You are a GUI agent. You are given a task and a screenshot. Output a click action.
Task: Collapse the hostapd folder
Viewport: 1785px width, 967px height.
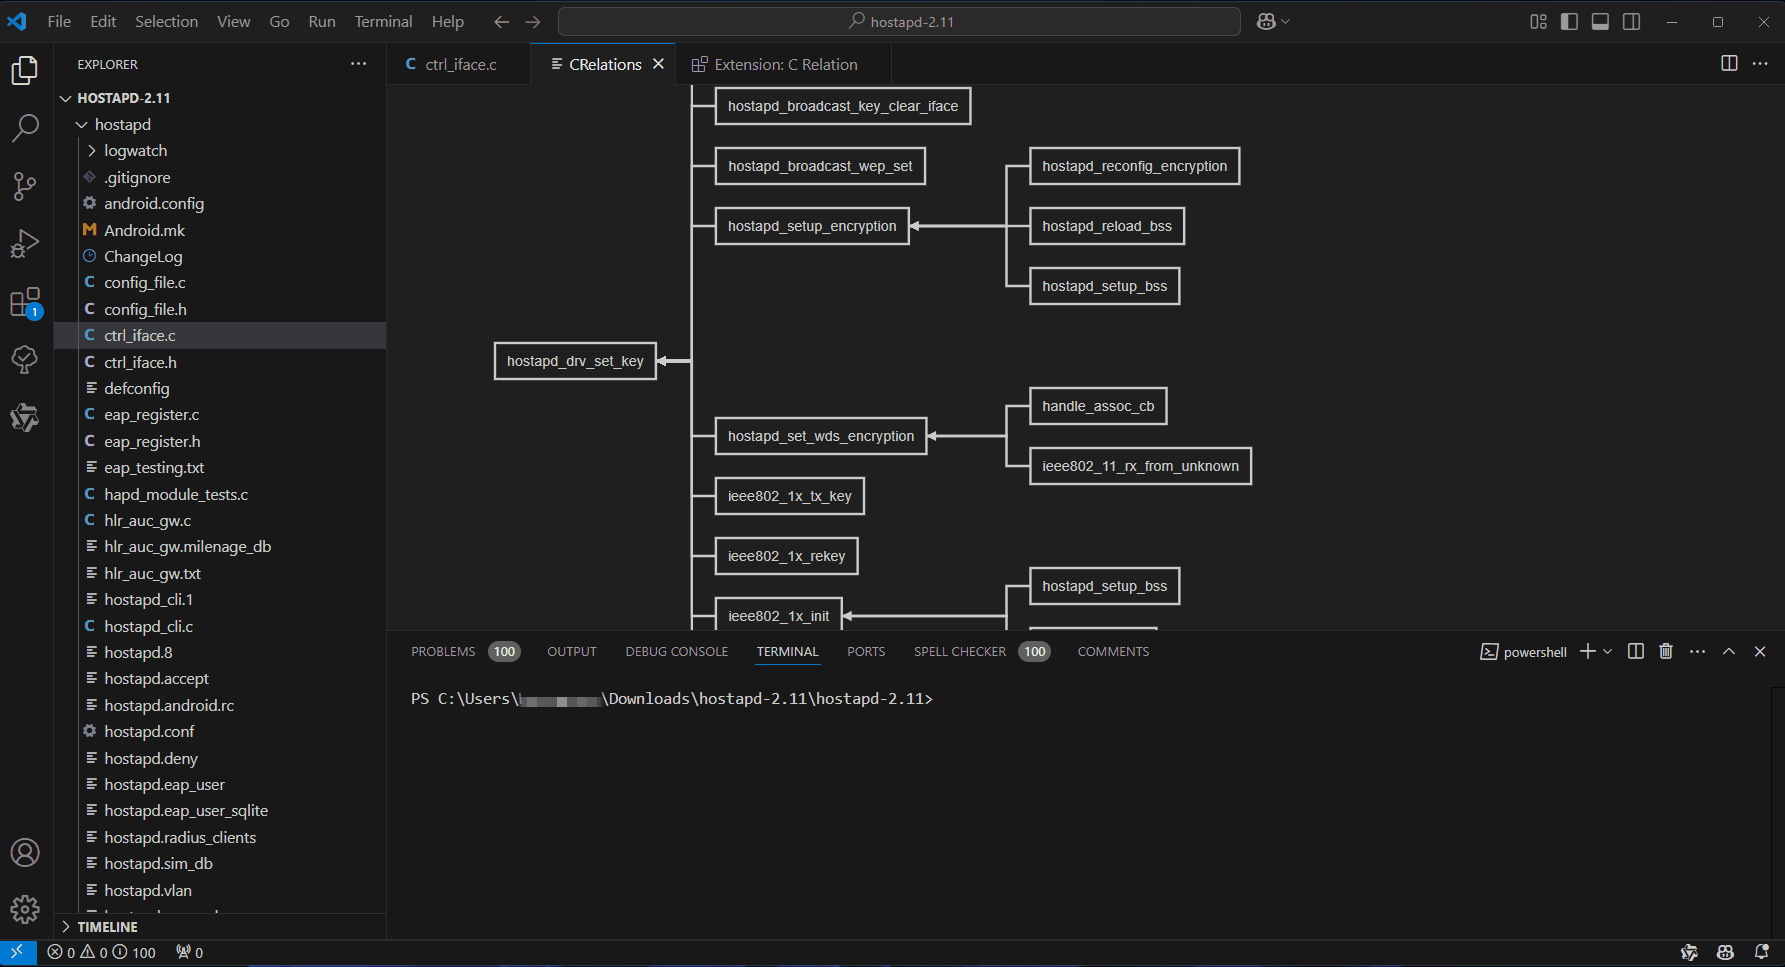click(82, 124)
